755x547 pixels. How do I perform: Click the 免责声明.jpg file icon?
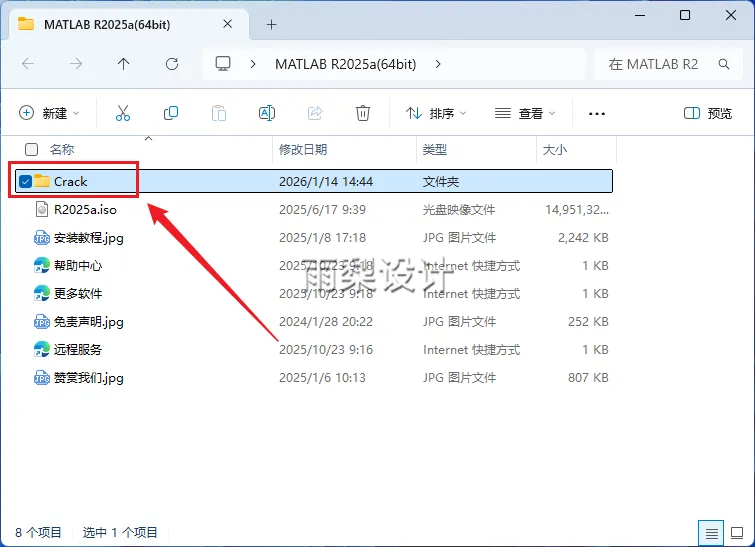[42, 321]
